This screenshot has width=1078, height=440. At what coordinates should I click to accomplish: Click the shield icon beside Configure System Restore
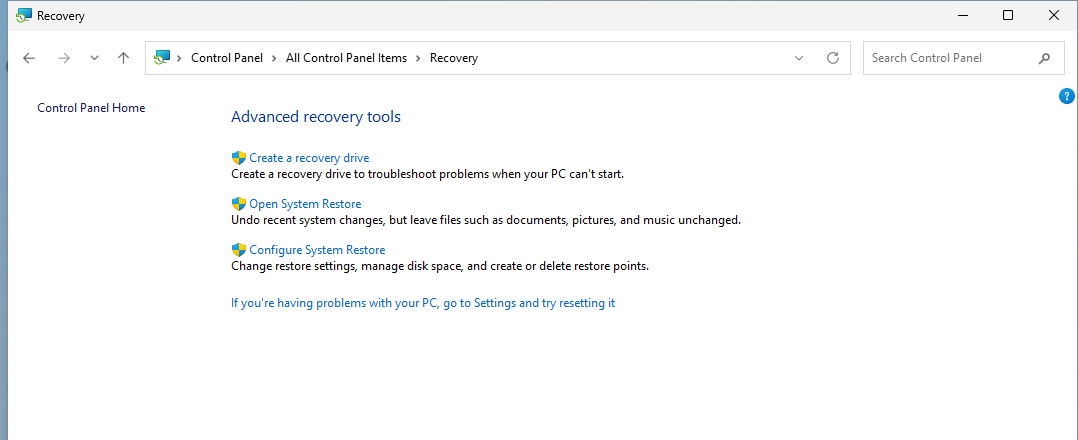pyautogui.click(x=239, y=250)
